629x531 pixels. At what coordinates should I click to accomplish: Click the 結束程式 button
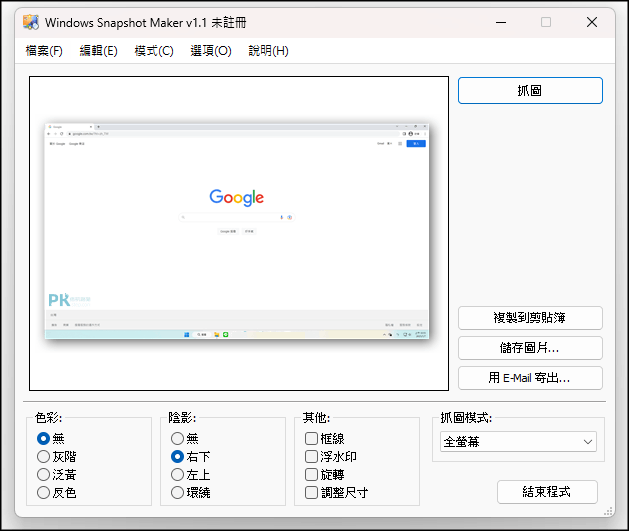(x=547, y=492)
